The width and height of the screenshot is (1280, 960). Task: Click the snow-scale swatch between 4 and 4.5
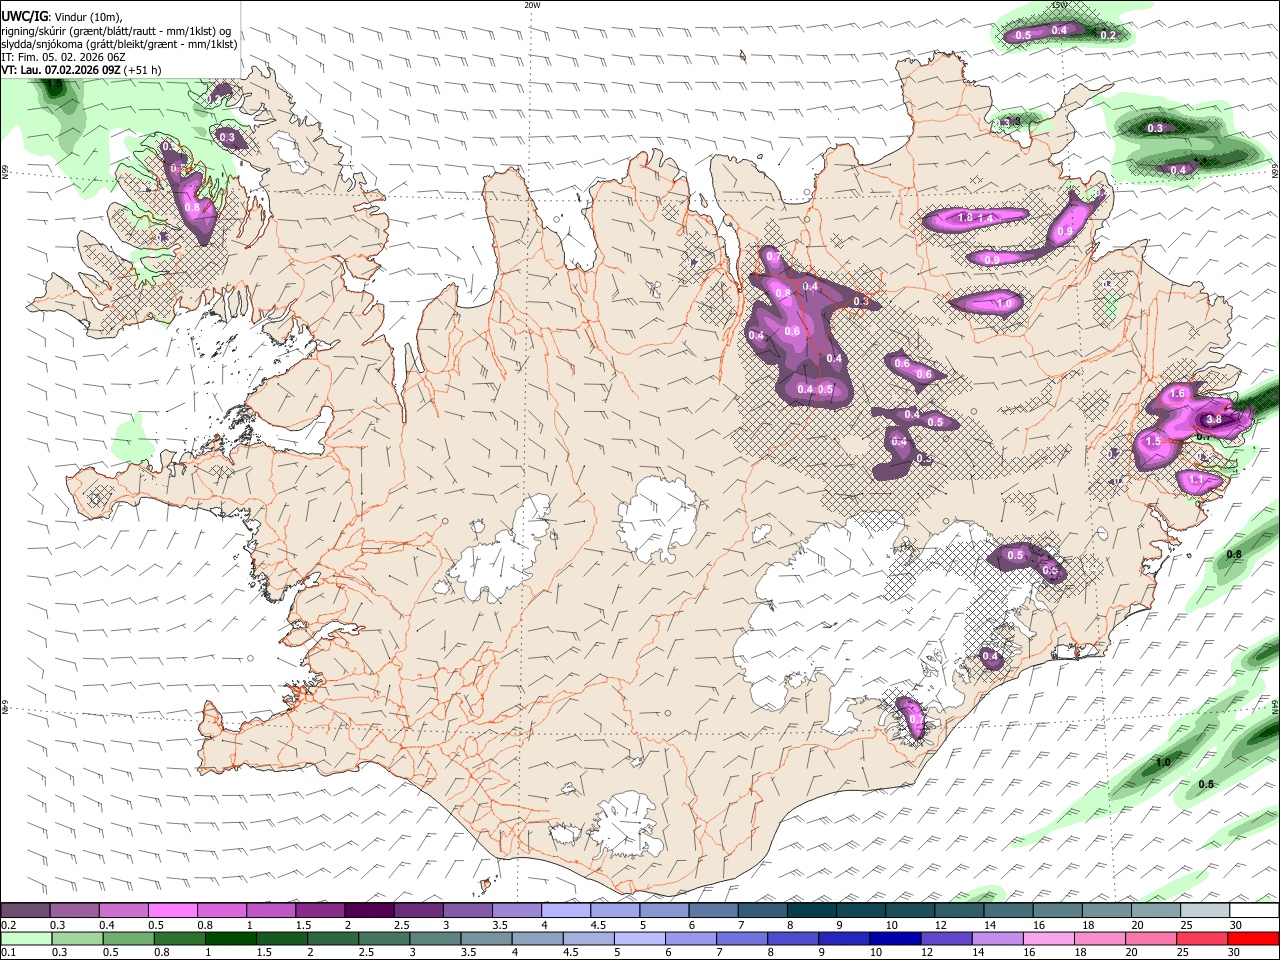(x=566, y=911)
